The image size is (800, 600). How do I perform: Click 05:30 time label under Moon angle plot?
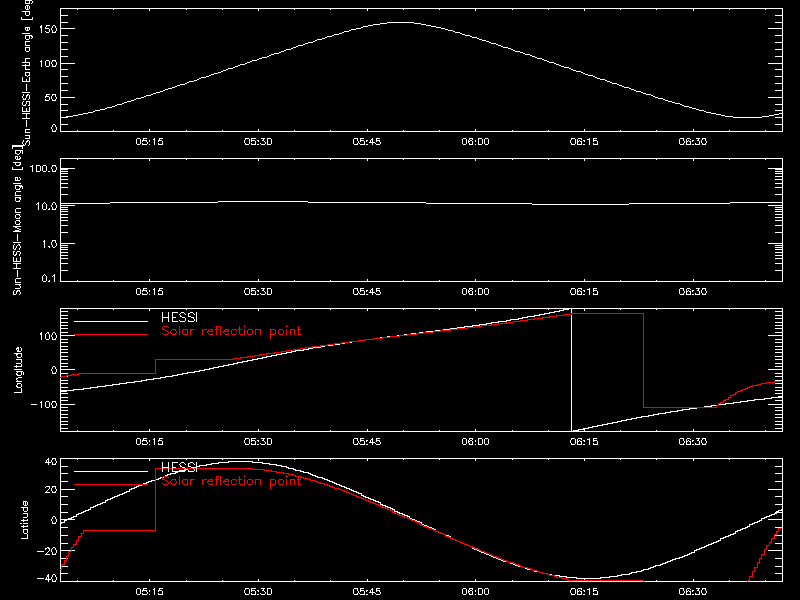pos(258,292)
